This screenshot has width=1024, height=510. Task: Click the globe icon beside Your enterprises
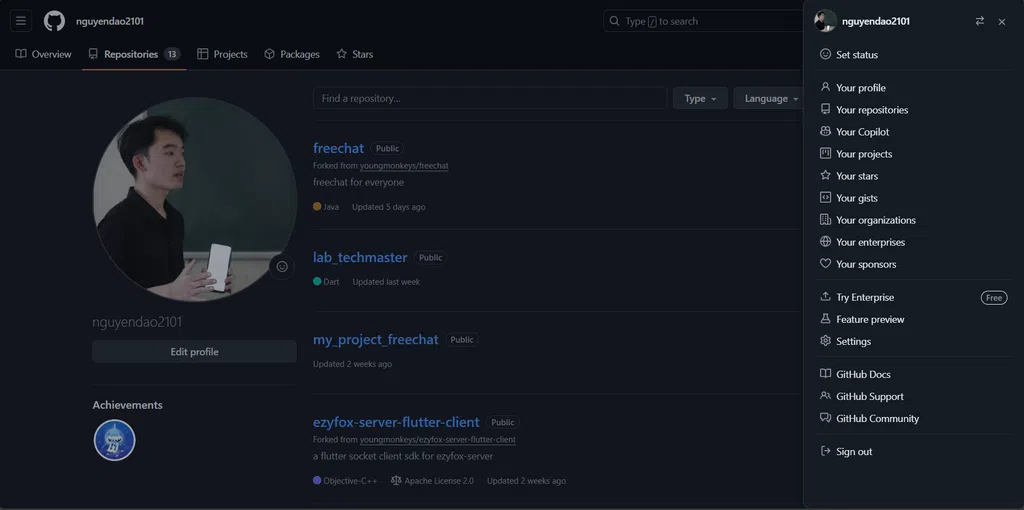[x=825, y=242]
